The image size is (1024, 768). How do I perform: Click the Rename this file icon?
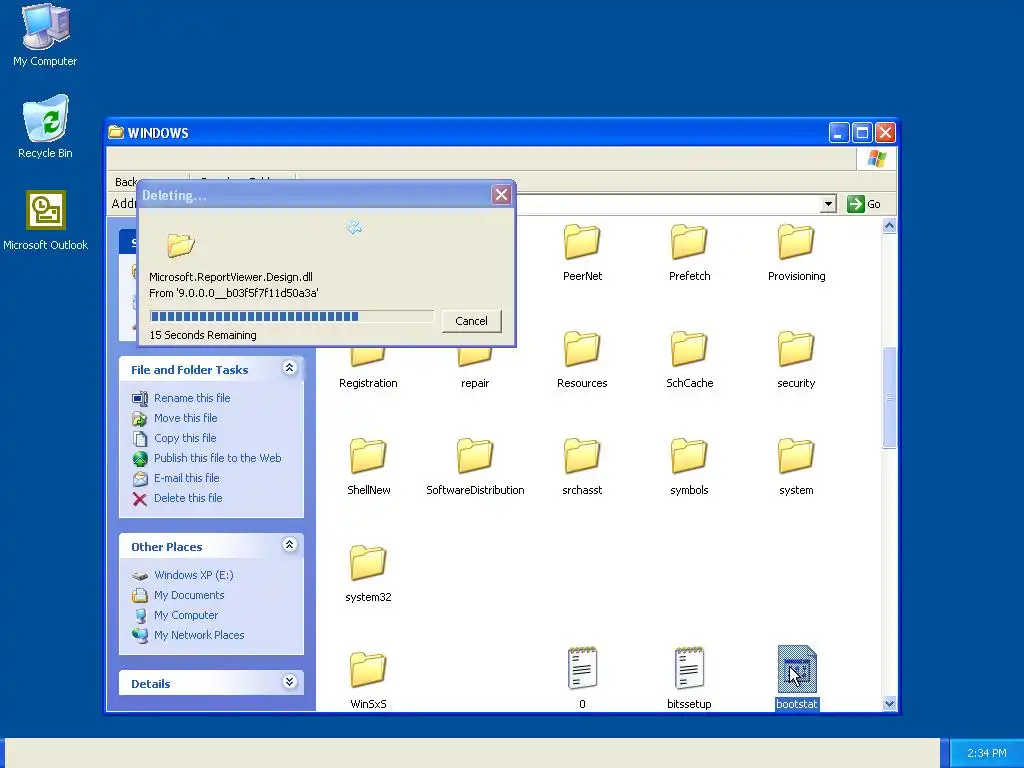click(140, 398)
